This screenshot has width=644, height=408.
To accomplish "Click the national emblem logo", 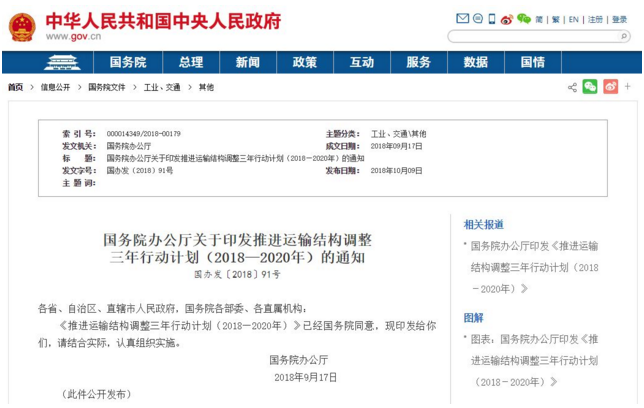I will coord(22,27).
